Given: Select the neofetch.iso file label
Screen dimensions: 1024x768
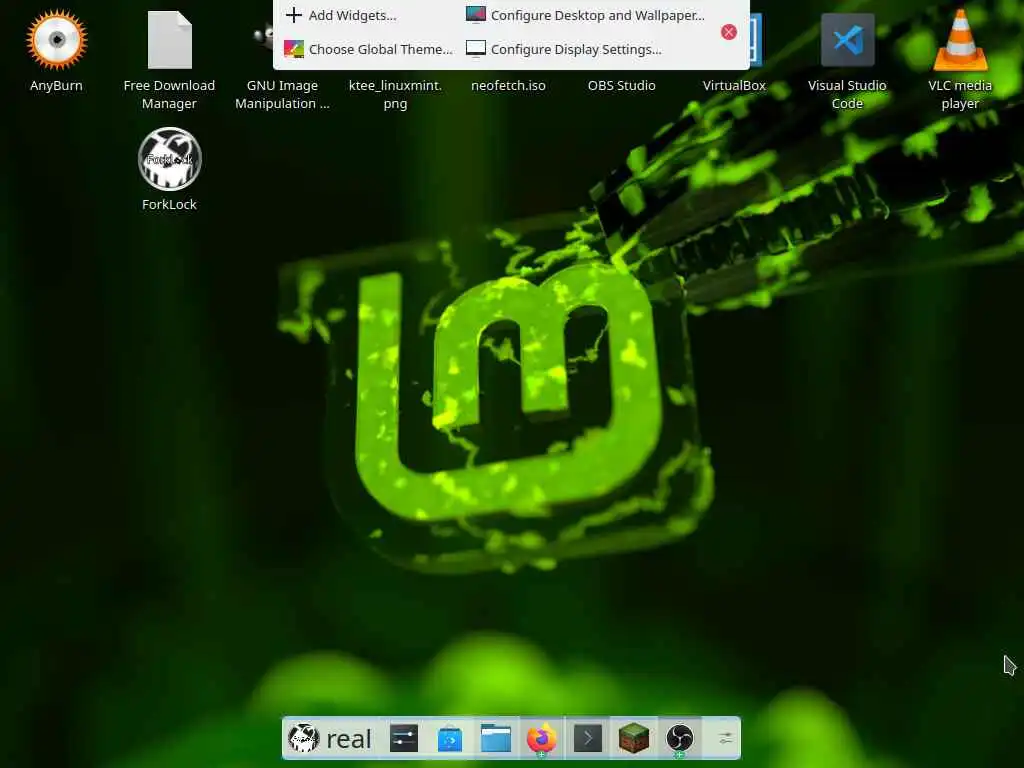Looking at the screenshot, I should (x=508, y=86).
